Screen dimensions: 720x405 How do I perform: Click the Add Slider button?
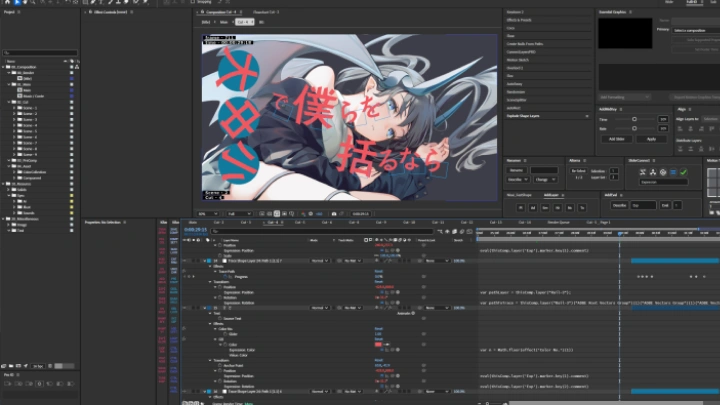617,139
